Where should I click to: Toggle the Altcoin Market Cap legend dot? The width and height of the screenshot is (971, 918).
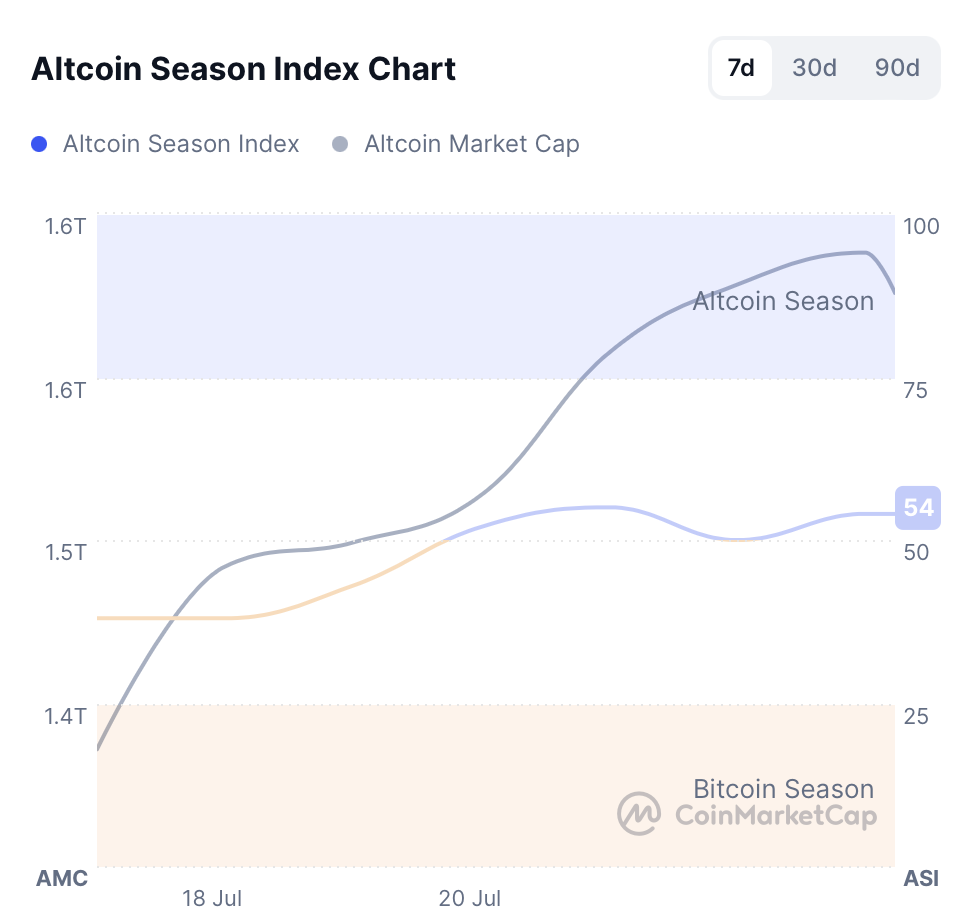pos(340,144)
